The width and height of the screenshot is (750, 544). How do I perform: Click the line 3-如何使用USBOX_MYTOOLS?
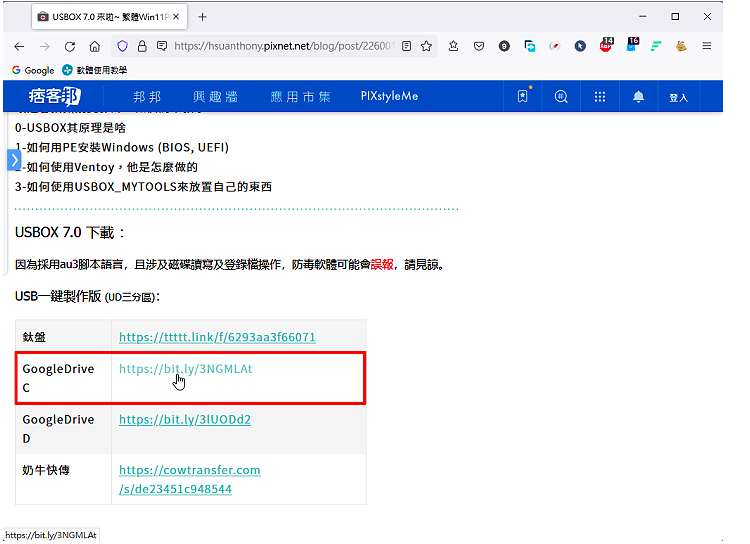click(143, 187)
